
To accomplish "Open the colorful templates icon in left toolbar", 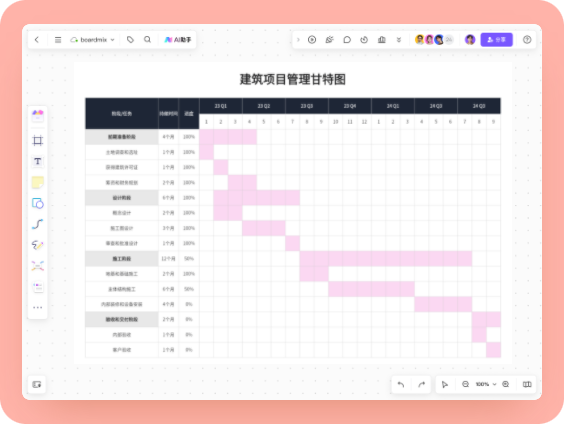I will tap(37, 116).
